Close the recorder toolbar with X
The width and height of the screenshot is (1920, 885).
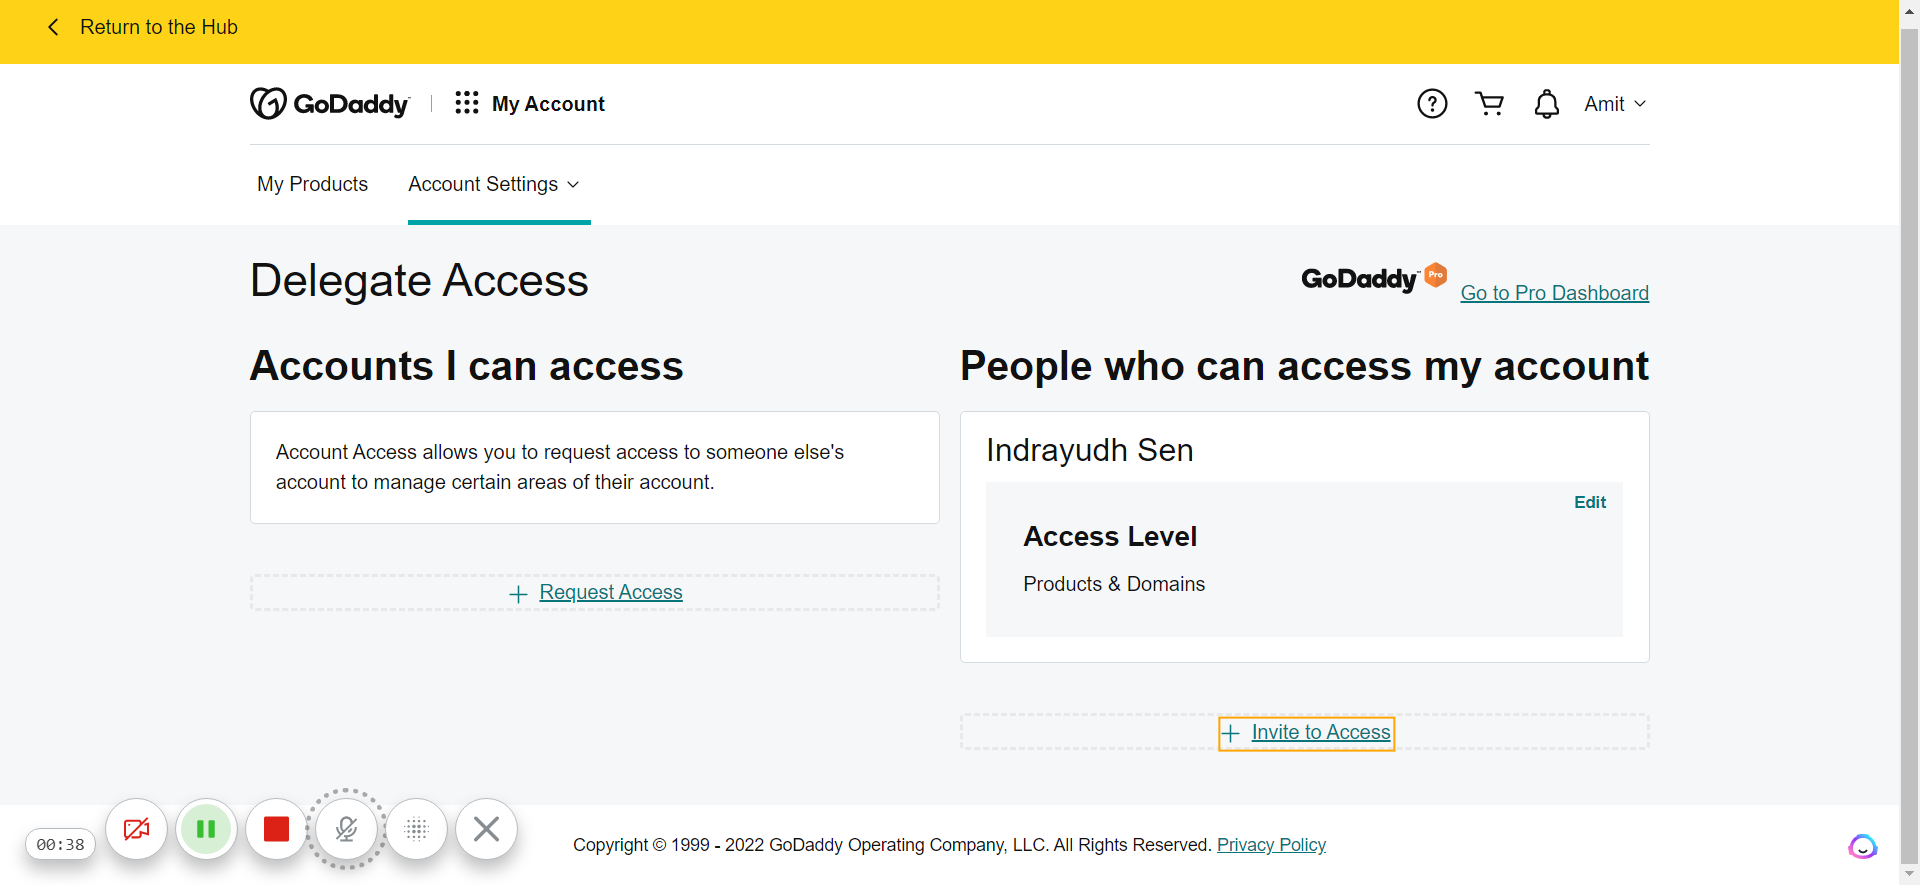pos(487,829)
